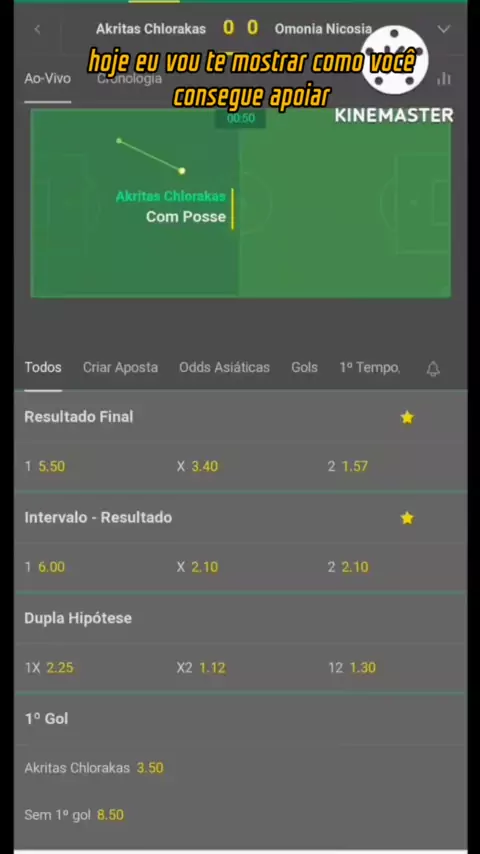Open the match statistics bar-chart icon
This screenshot has width=480, height=854.
click(444, 79)
